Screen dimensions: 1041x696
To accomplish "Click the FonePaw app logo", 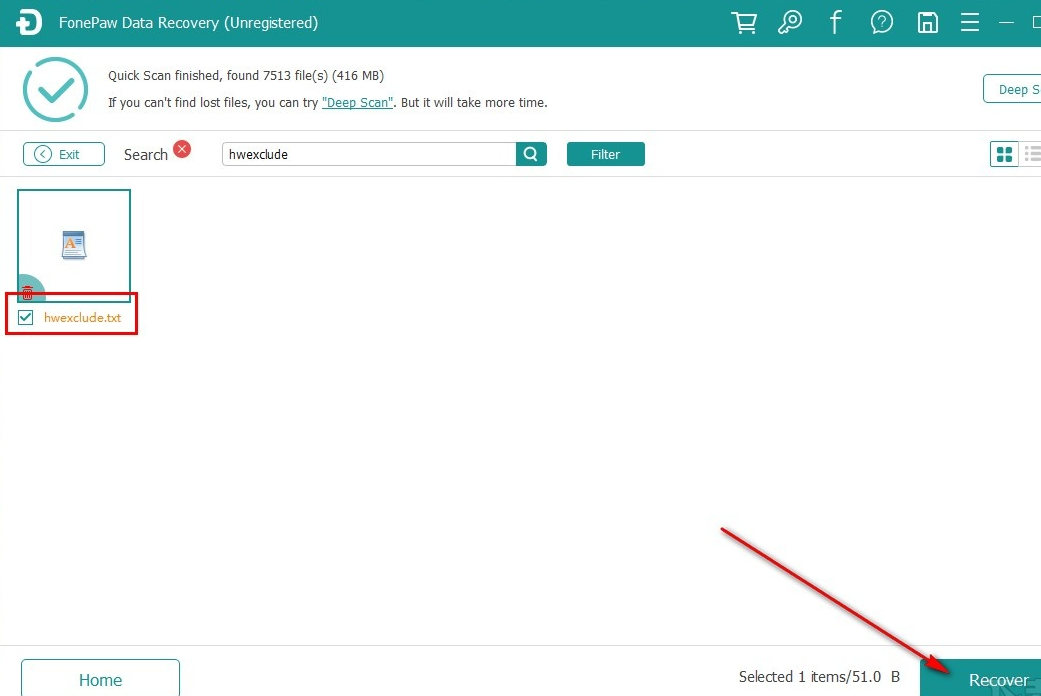I will pyautogui.click(x=29, y=23).
